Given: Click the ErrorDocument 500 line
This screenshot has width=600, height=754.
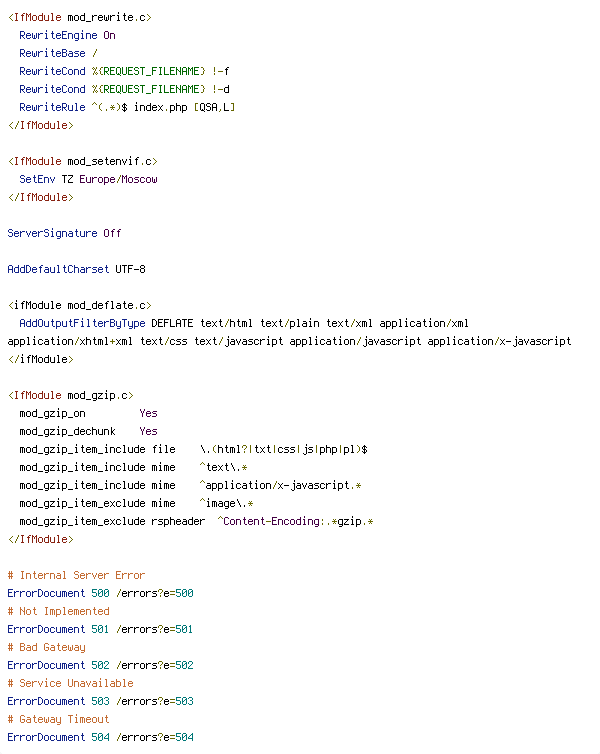Looking at the screenshot, I should coord(100,593).
